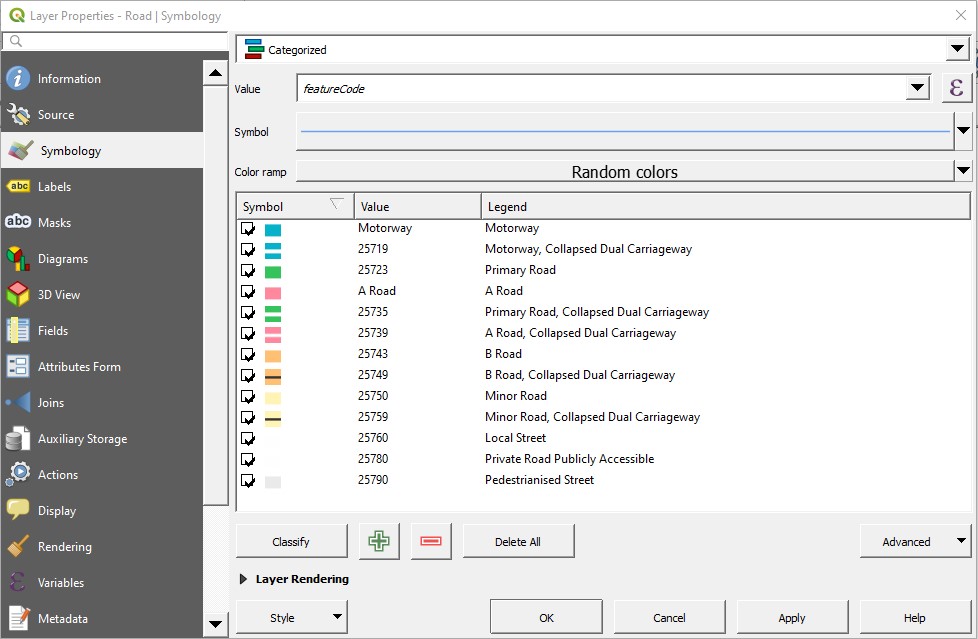Disable the Pedestrianised Street category
The width and height of the screenshot is (978, 639).
pos(245,480)
